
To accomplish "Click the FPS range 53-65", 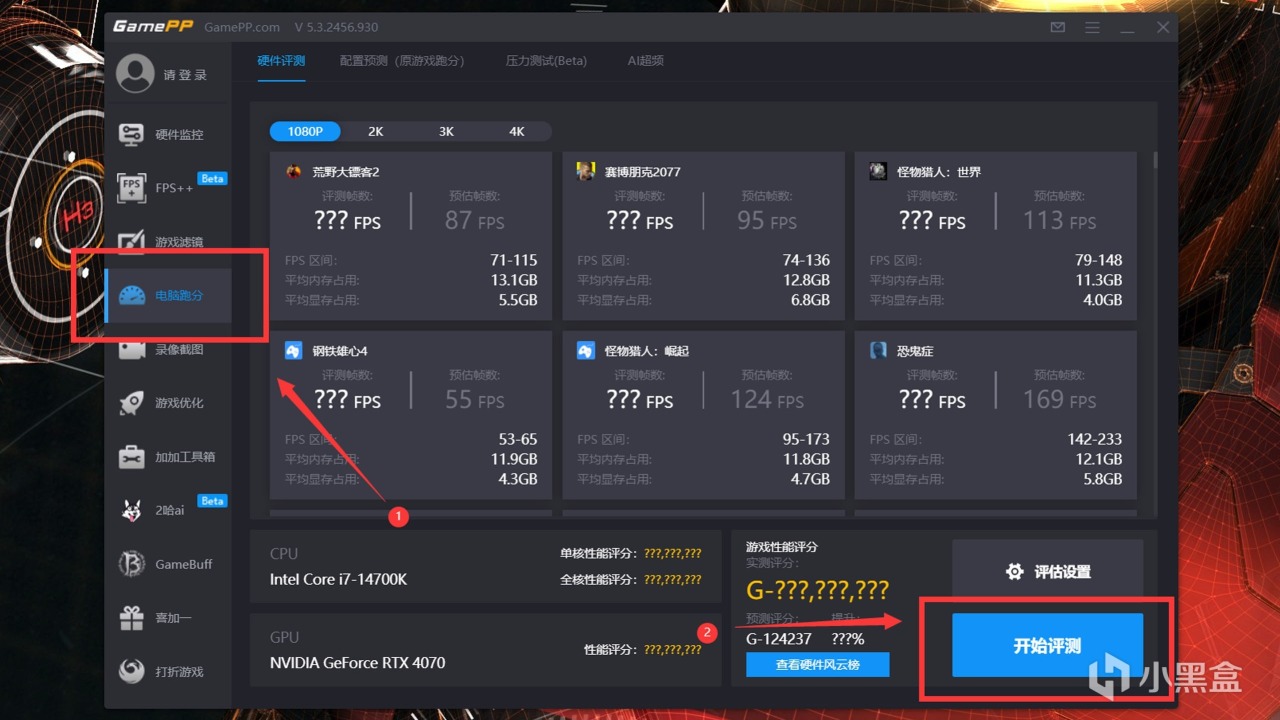I will click(518, 439).
